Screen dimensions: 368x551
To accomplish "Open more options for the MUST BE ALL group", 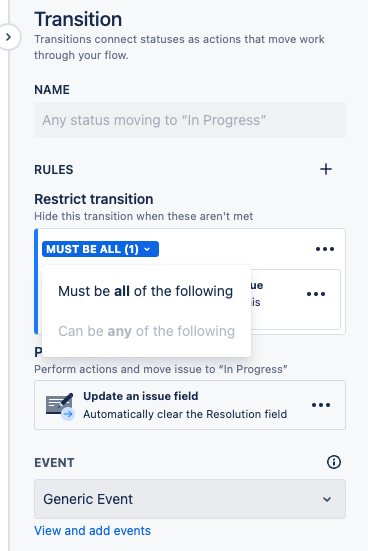I will coord(325,249).
